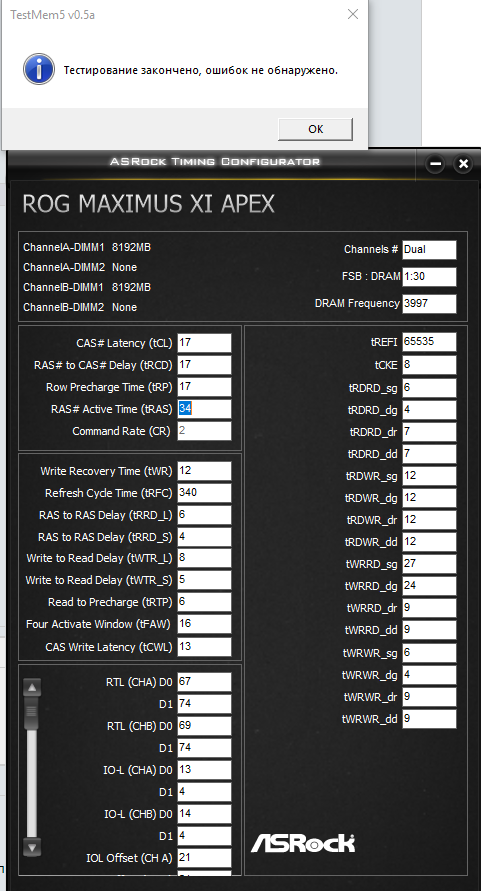Click the ChannelB-DIMM2 None entry
The width and height of the screenshot is (481, 891).
tap(80, 307)
